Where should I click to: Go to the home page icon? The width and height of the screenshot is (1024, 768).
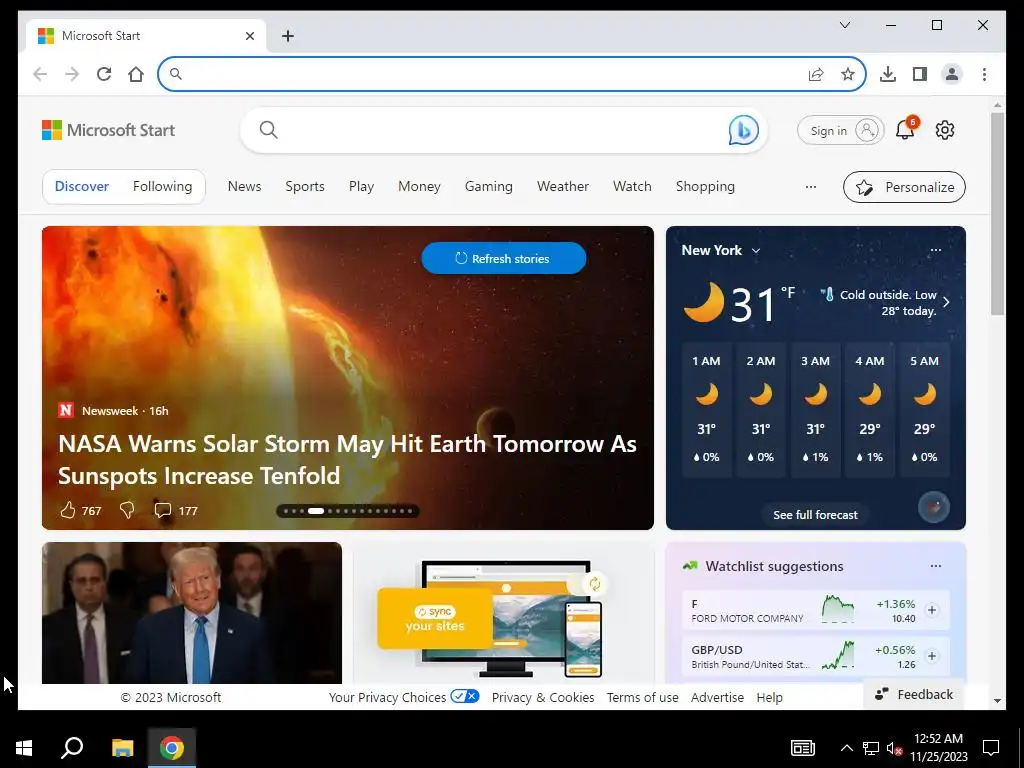136,74
